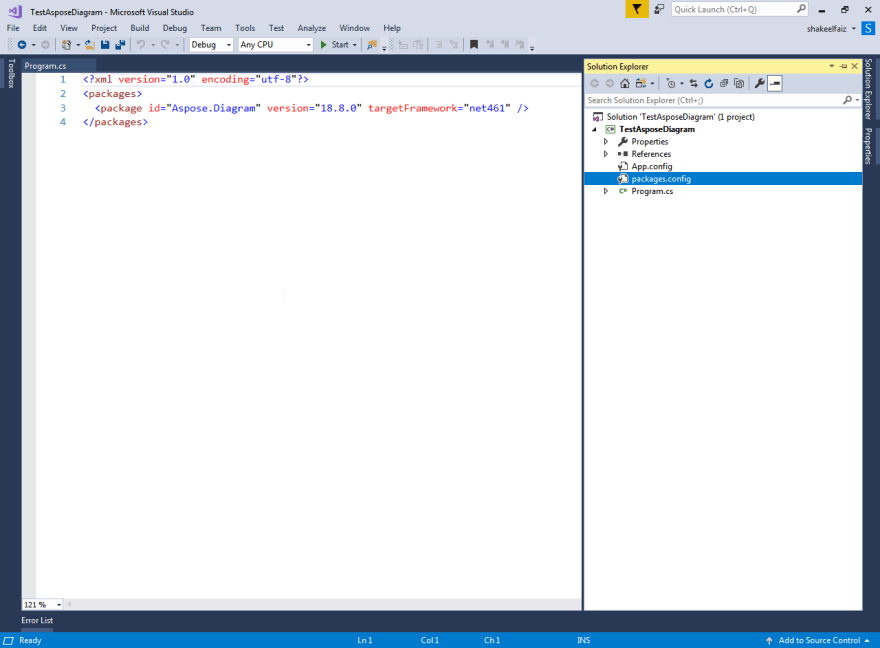Viewport: 880px width, 648px height.
Task: Click the INS status bar indicator
Action: point(583,640)
